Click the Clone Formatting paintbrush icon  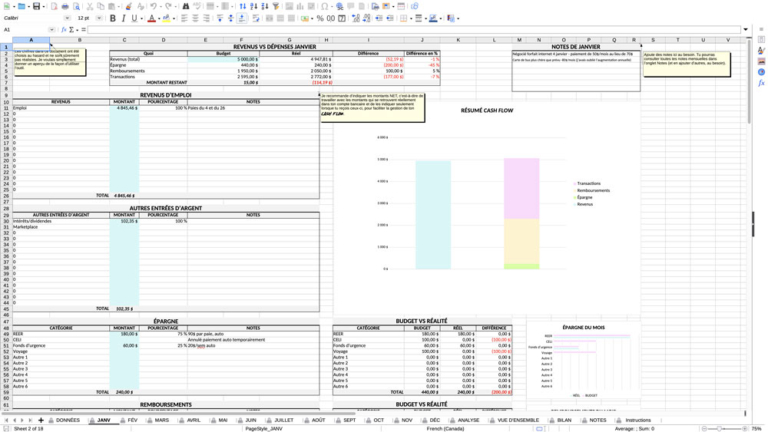(128, 6)
